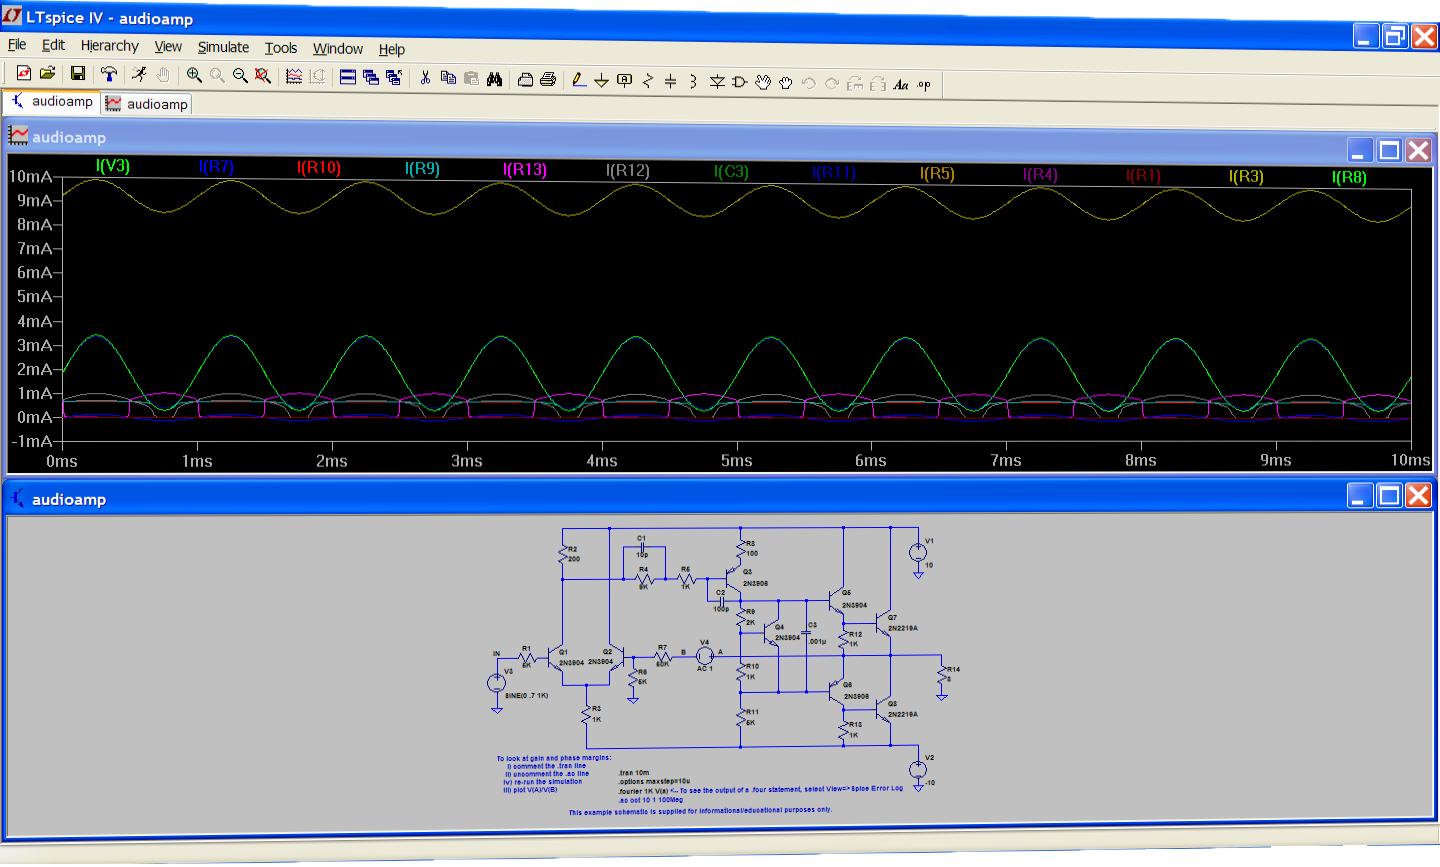Click the 10mA vertical axis label
The width and height of the screenshot is (1440, 867).
coord(31,177)
